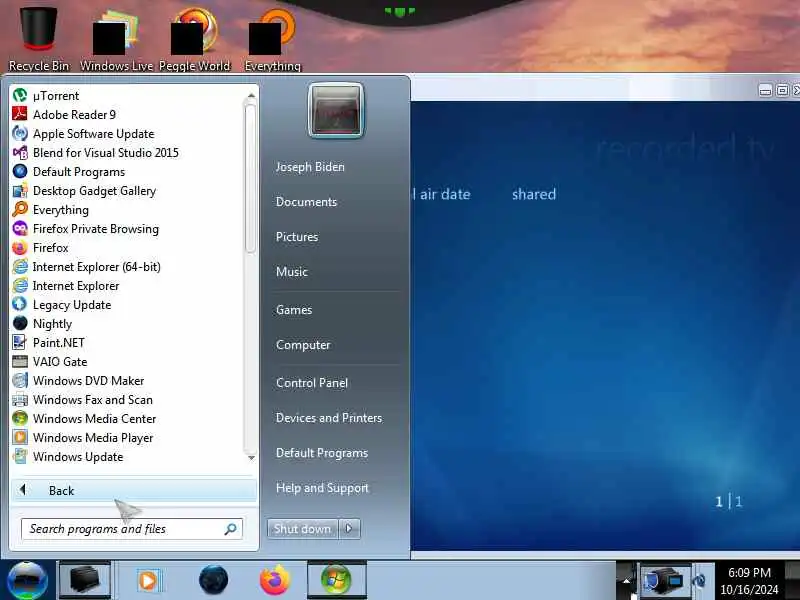Screen dimensions: 800x600
Task: Expand Shut down options arrow
Action: 349,529
